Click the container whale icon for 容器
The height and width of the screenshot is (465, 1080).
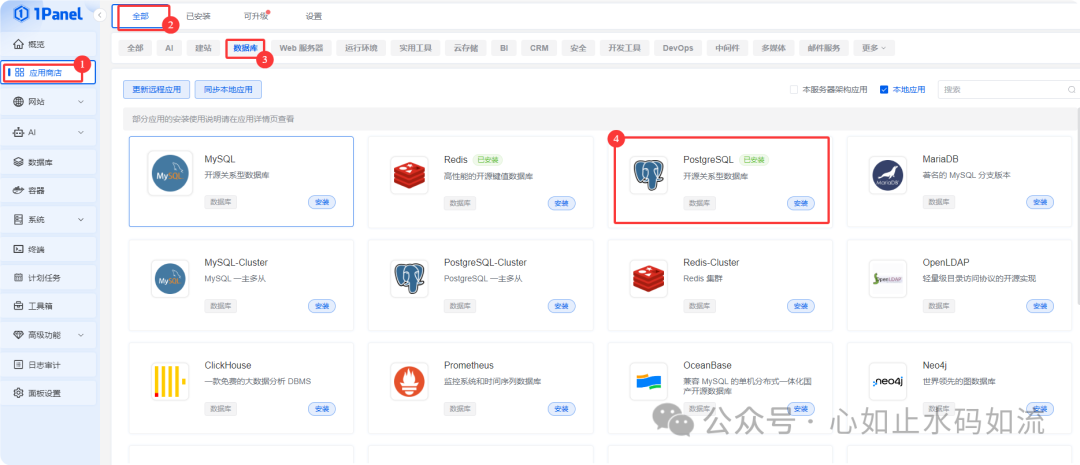click(19, 190)
